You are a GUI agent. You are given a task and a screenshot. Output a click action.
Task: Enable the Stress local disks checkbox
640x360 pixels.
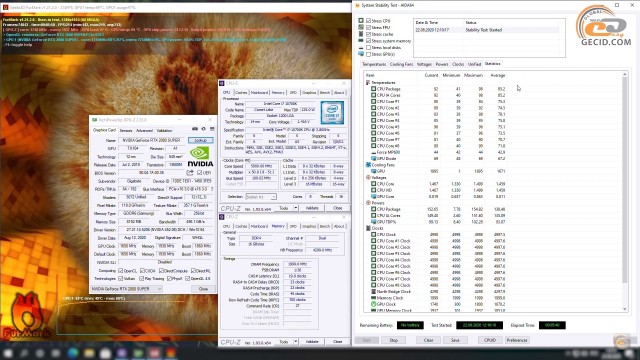click(369, 47)
